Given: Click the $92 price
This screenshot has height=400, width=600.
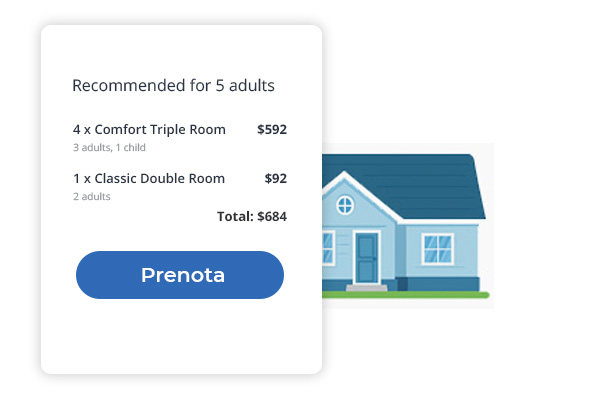Looking at the screenshot, I should click(x=275, y=179).
